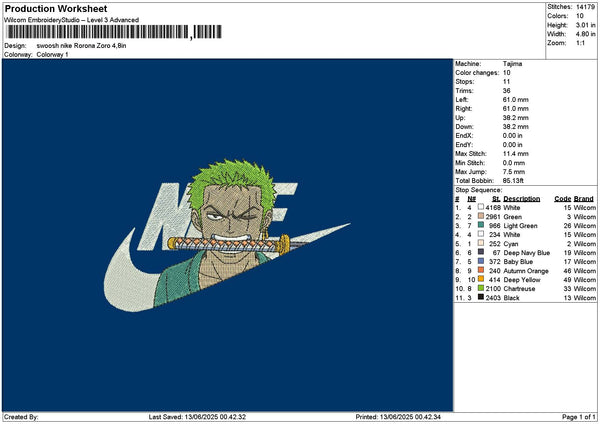Select the 'Colorway 1' value
600x424 pixels.
coord(52,55)
